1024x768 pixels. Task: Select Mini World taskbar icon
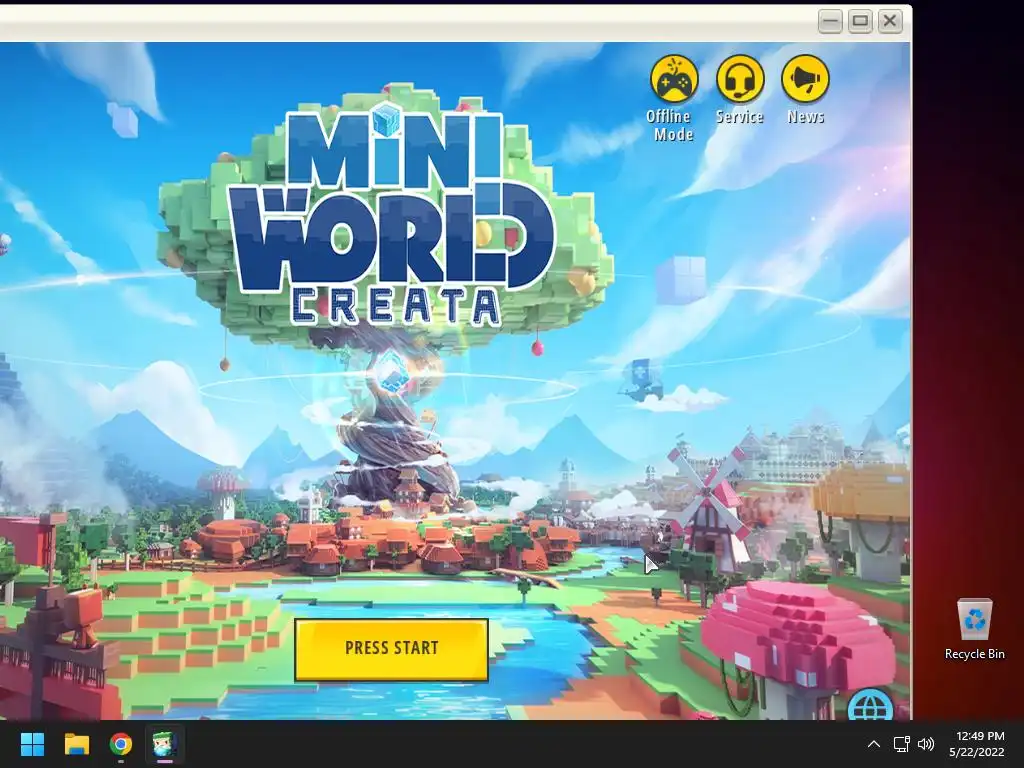click(165, 744)
